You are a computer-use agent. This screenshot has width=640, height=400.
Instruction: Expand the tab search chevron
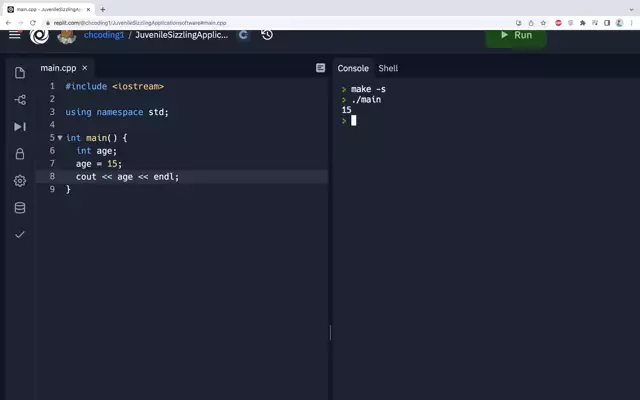pos(631,9)
